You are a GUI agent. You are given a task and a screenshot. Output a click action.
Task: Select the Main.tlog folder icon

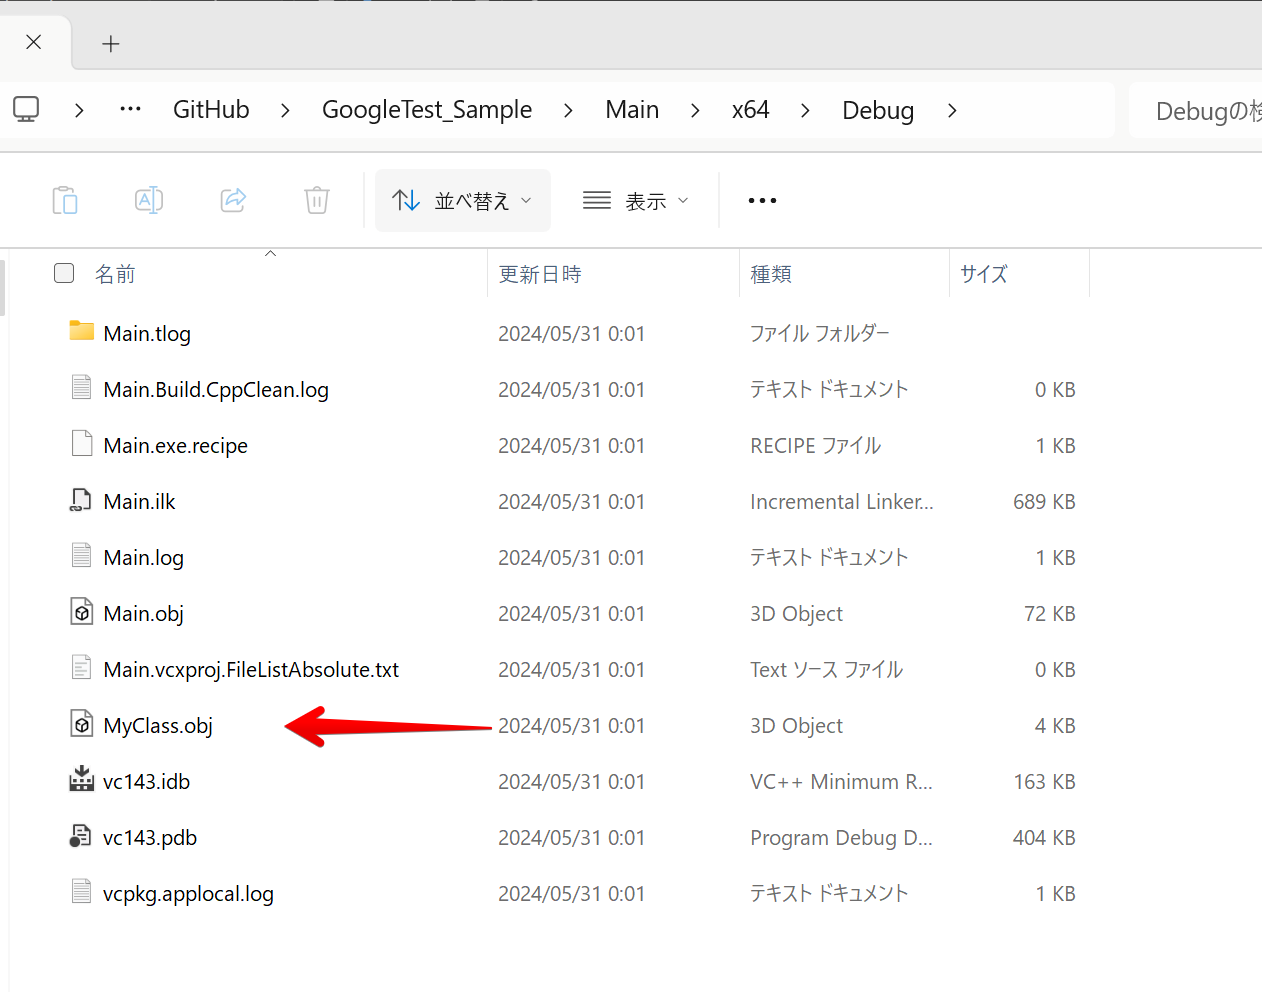pyautogui.click(x=82, y=331)
